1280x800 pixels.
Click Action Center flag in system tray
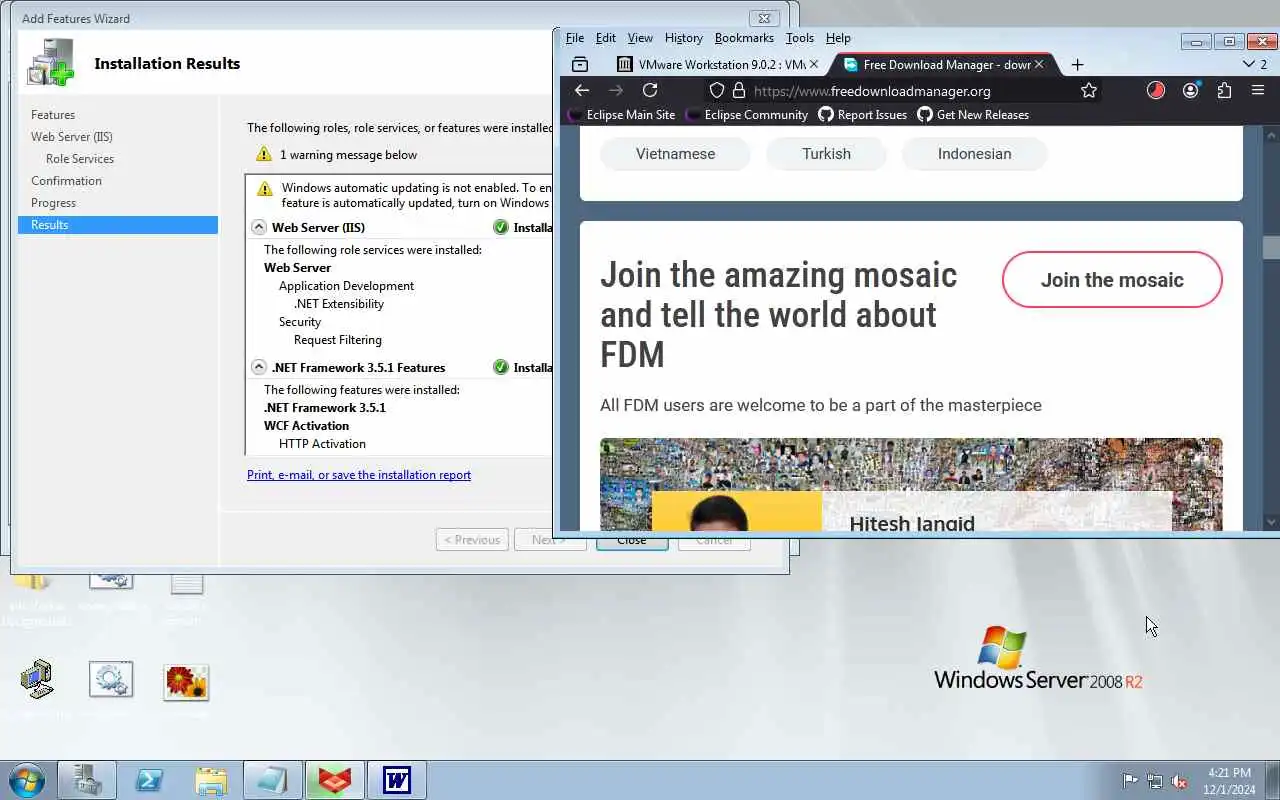pos(1130,781)
